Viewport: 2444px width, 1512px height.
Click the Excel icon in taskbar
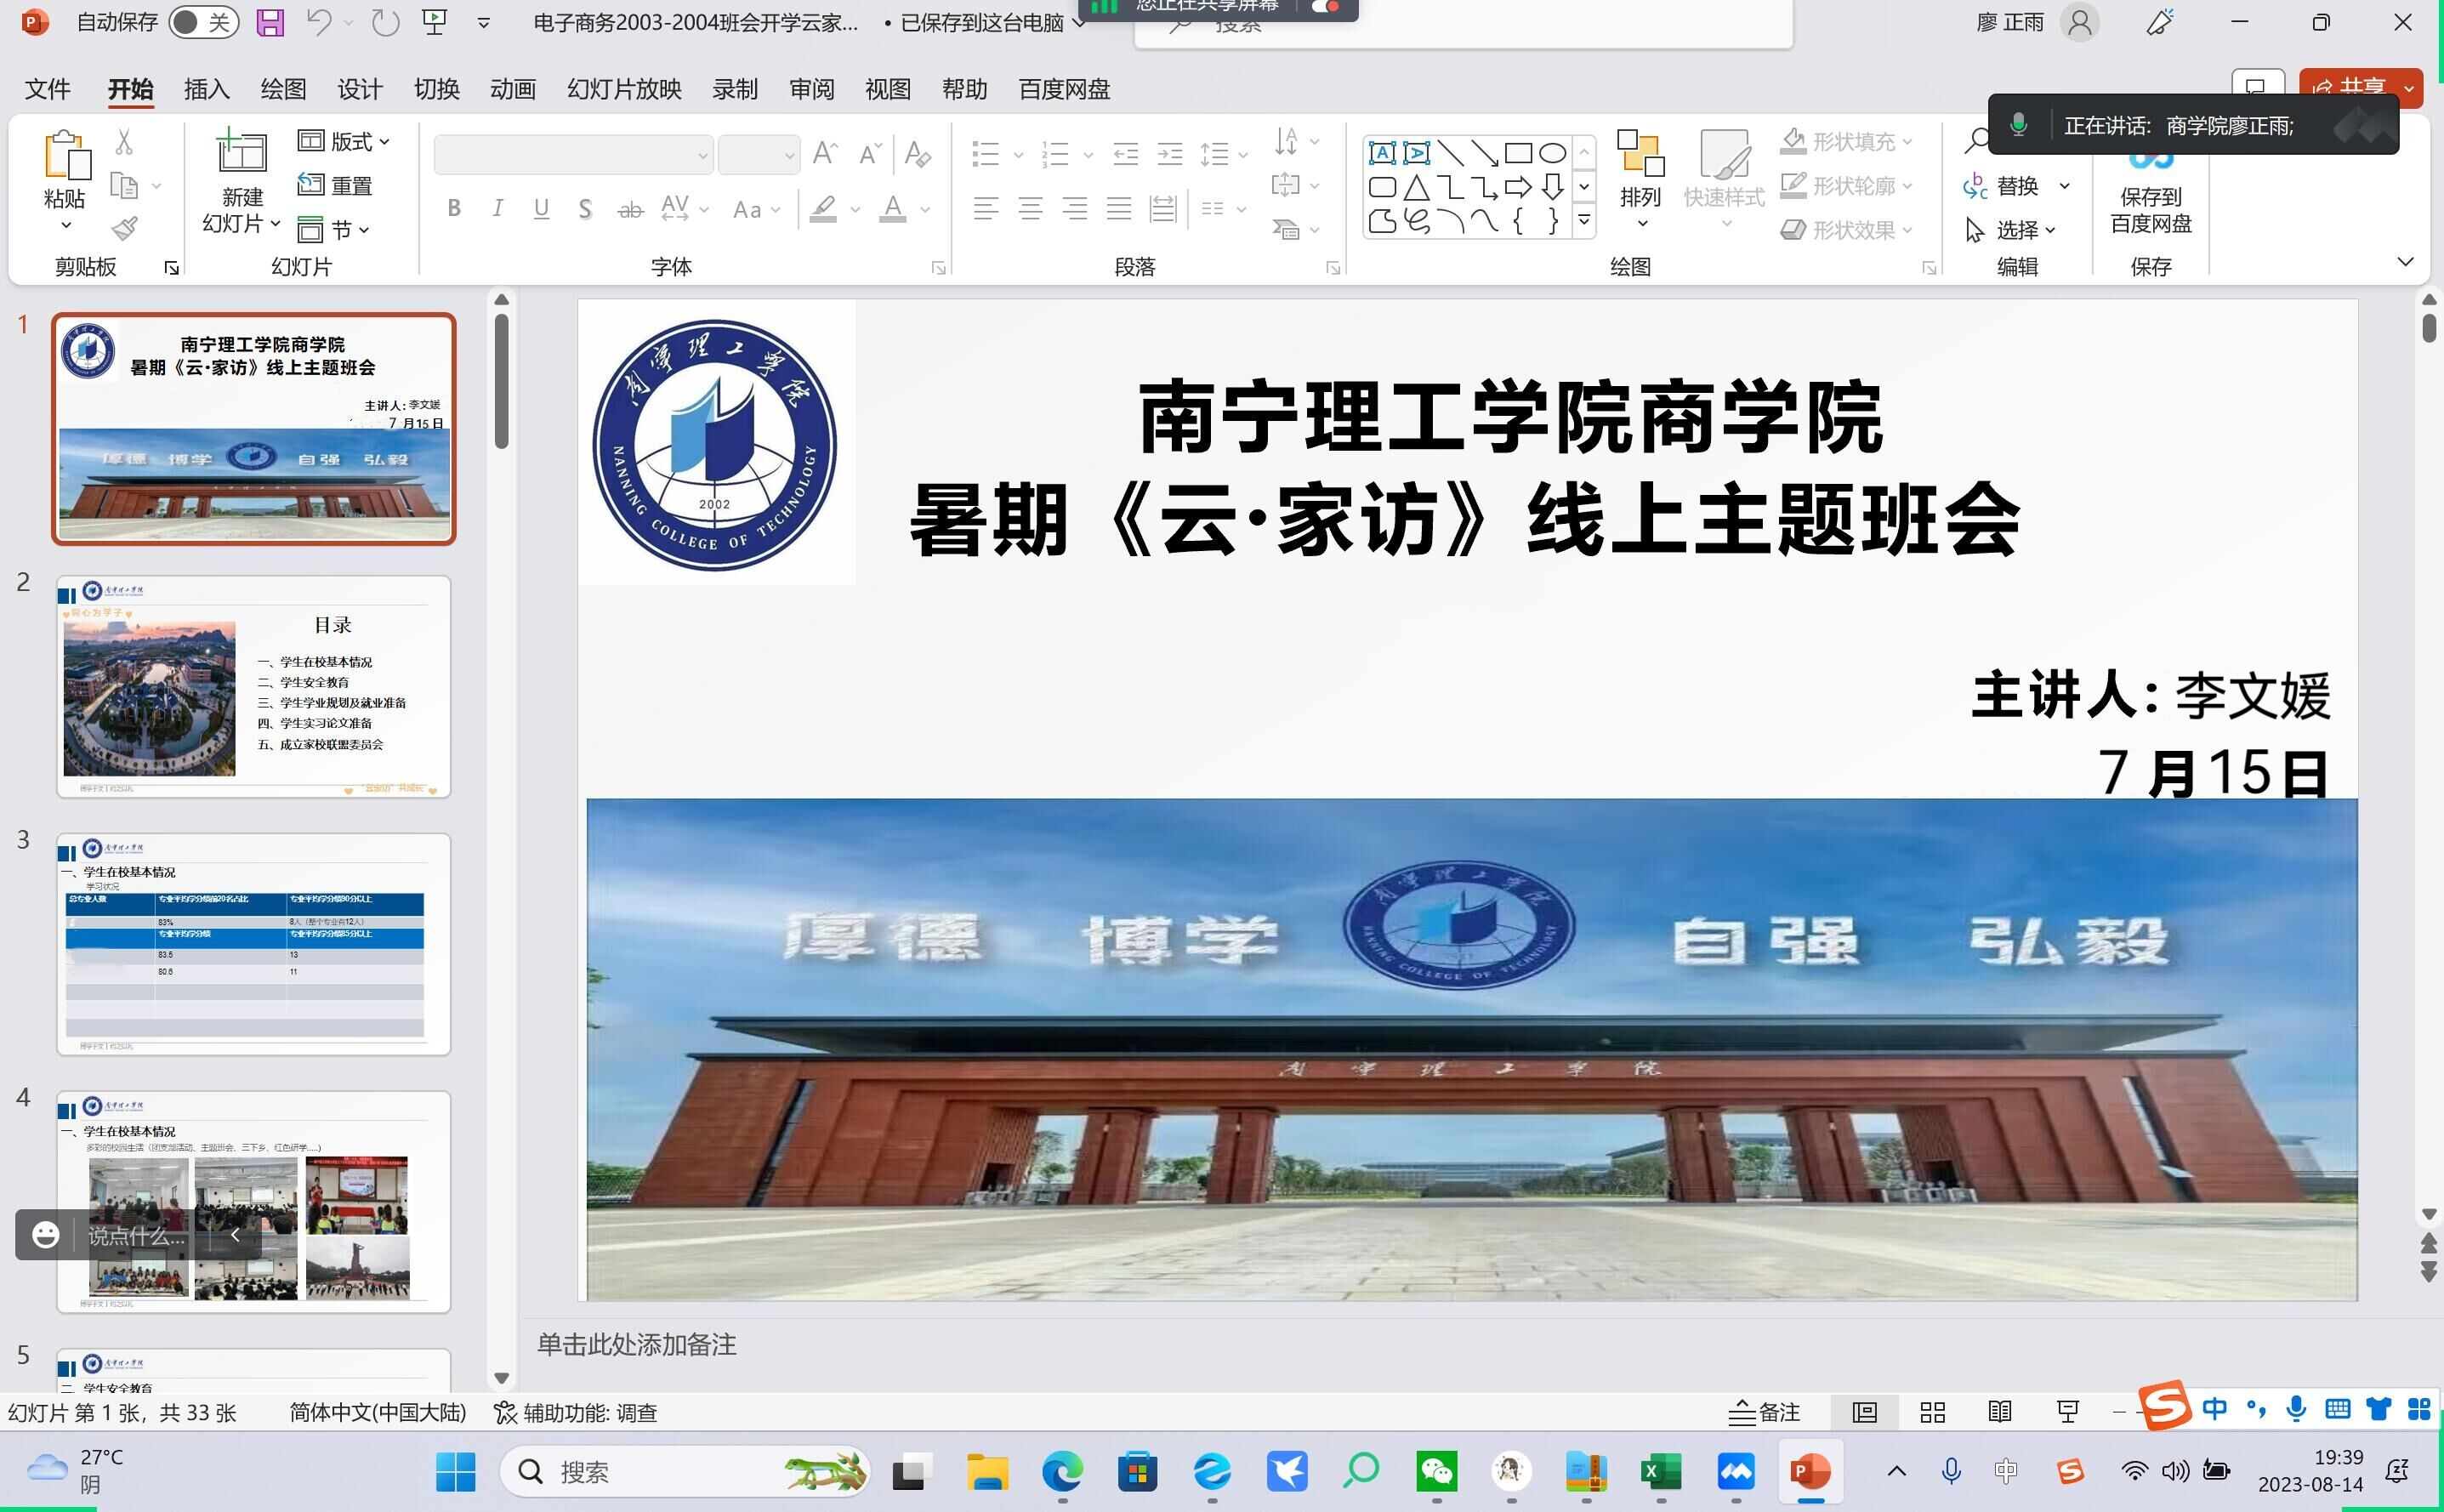click(1660, 1471)
